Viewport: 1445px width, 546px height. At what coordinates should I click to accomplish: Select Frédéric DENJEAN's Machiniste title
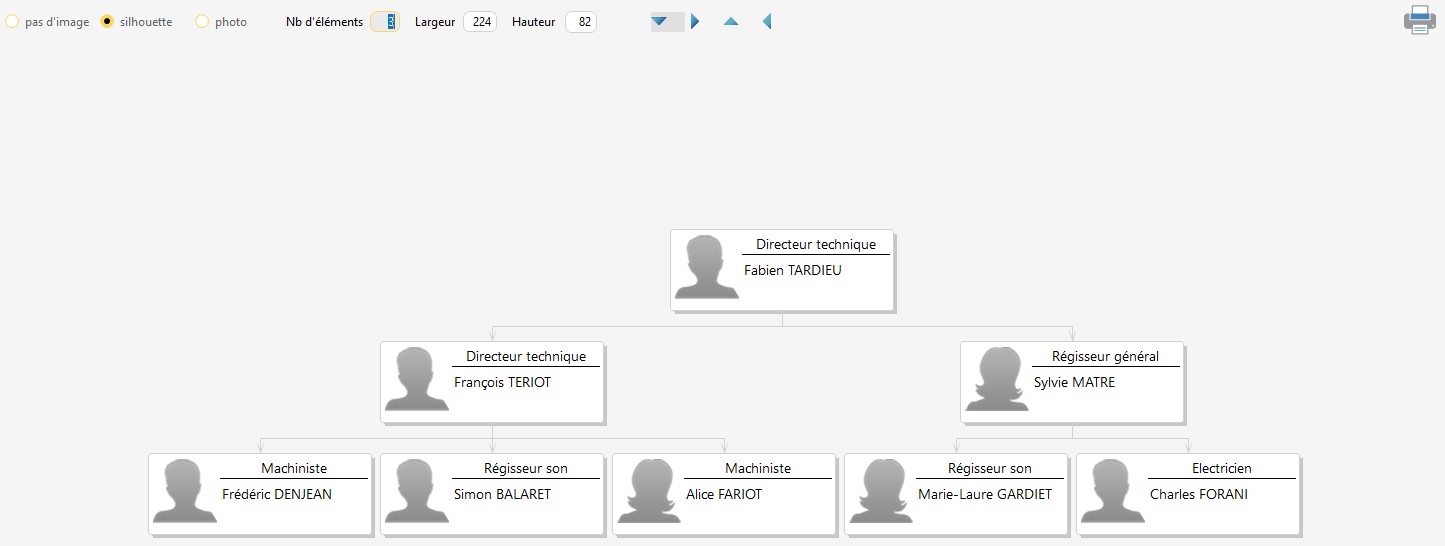tap(294, 468)
